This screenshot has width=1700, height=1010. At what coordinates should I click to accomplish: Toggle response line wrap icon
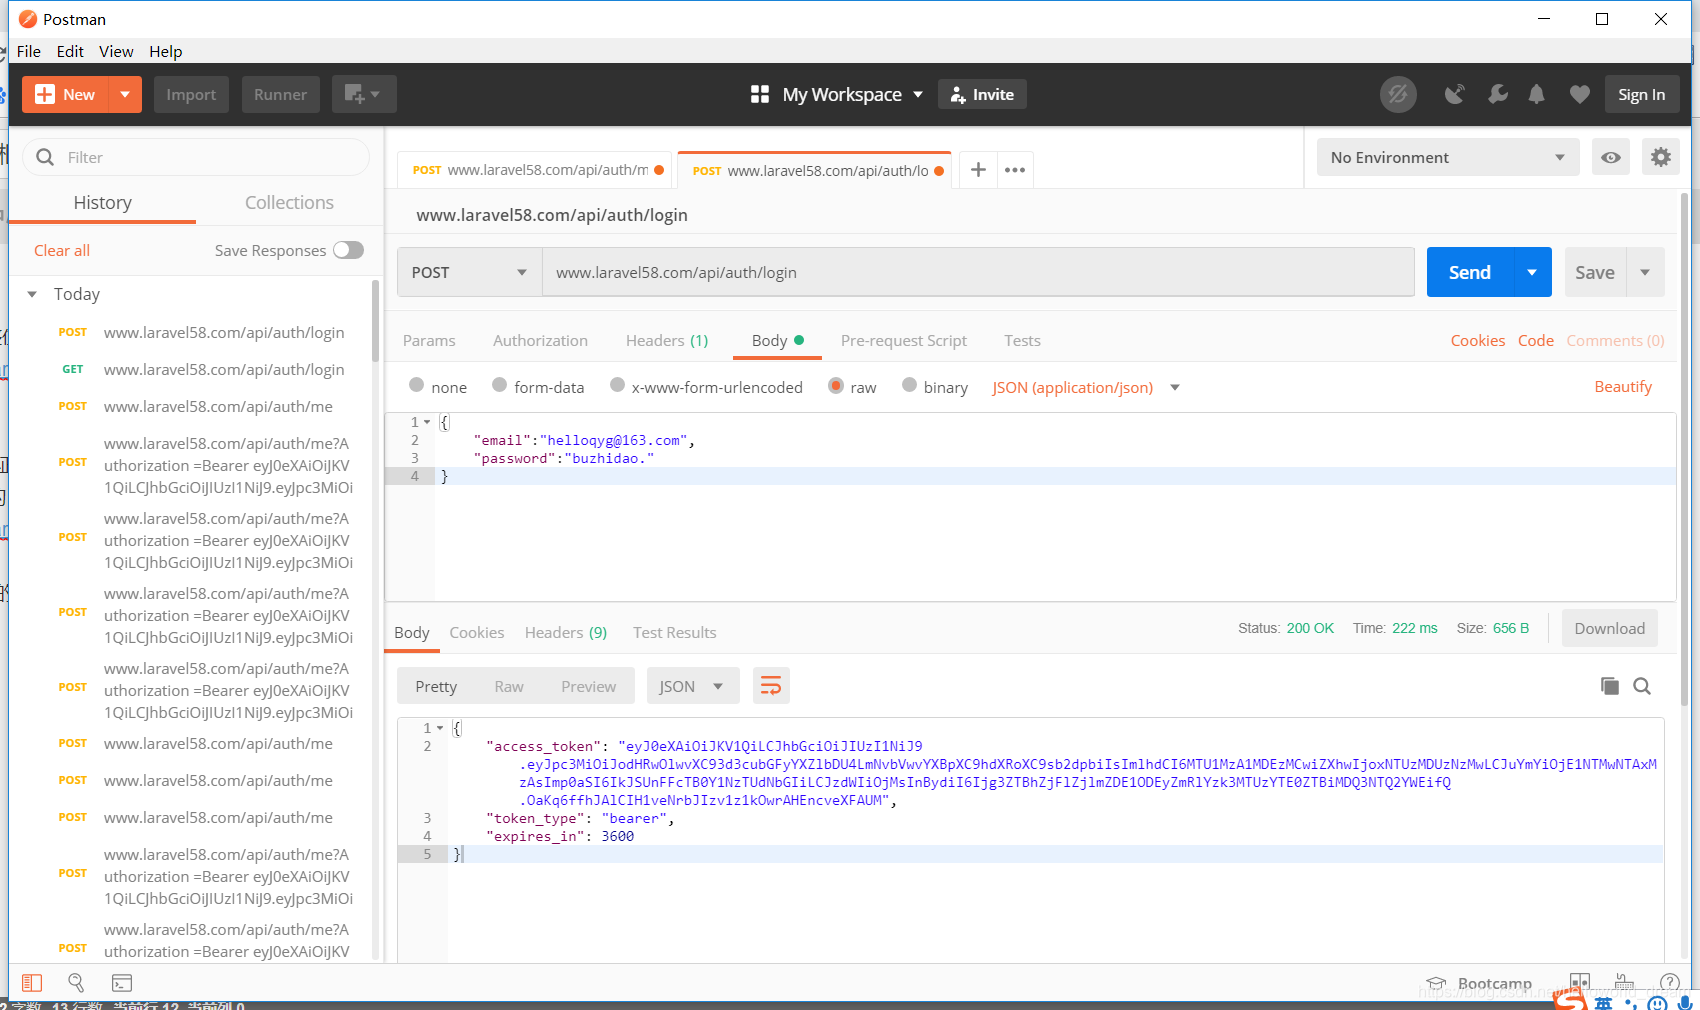[771, 686]
